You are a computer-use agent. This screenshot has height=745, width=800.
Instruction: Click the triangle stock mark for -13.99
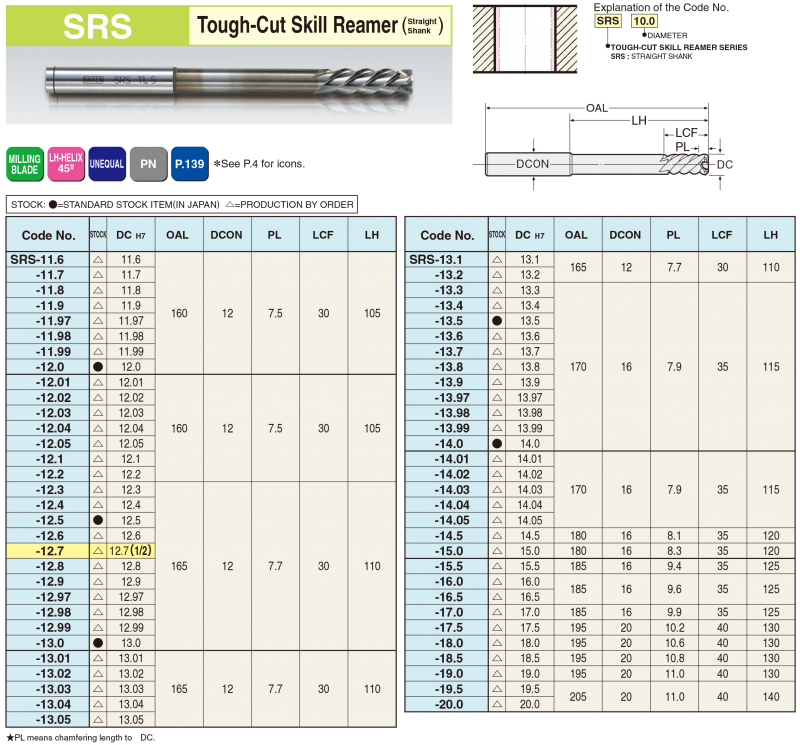tap(497, 429)
